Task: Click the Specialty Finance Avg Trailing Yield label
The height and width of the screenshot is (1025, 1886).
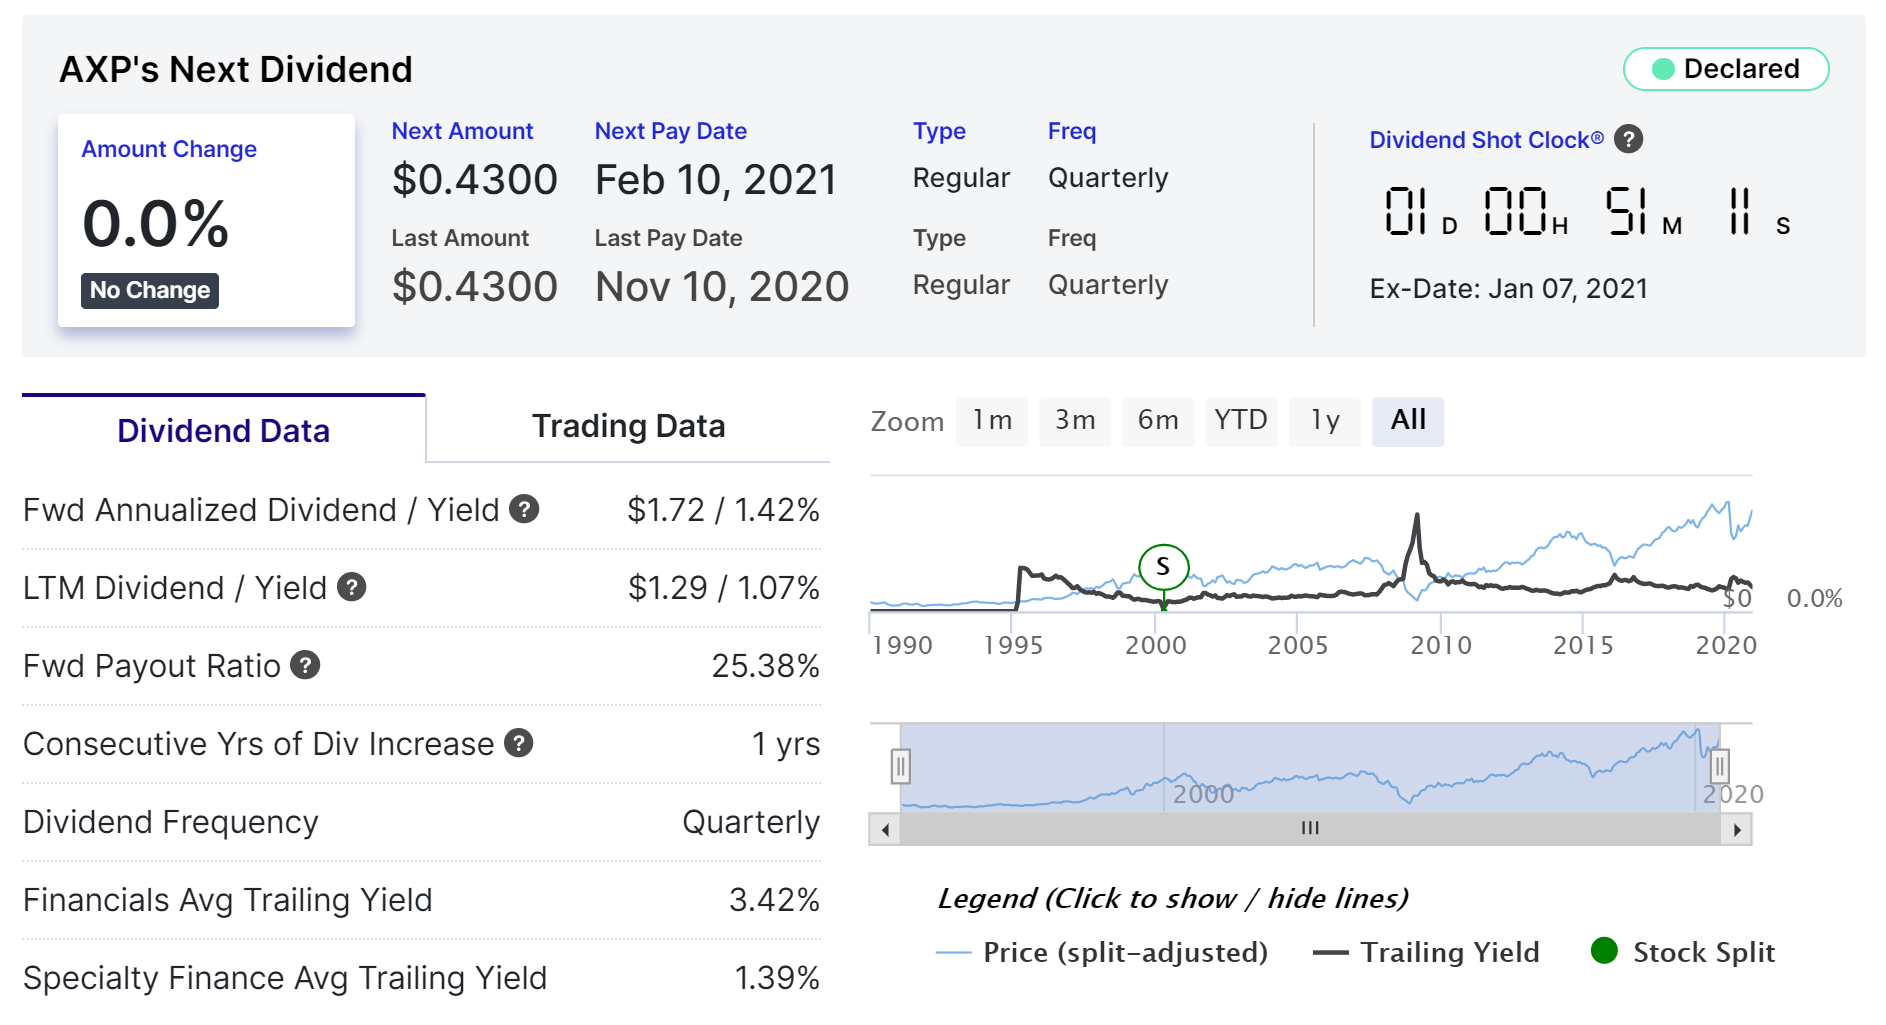Action: [285, 978]
